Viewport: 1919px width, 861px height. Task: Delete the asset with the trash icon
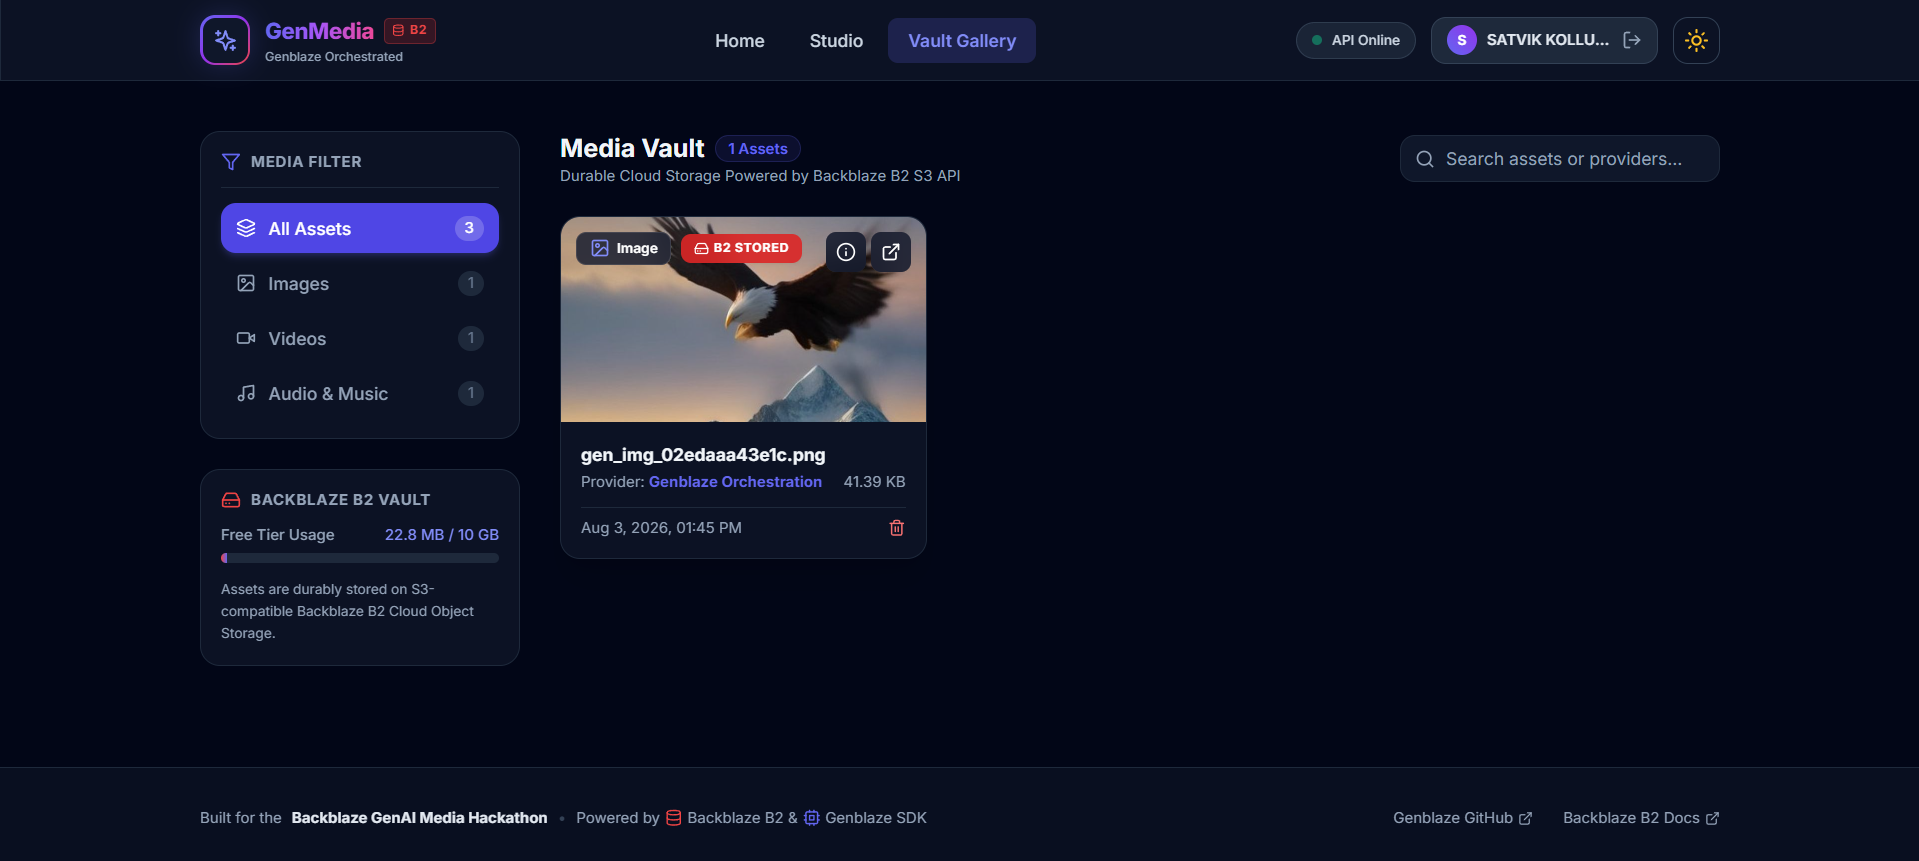click(x=897, y=528)
